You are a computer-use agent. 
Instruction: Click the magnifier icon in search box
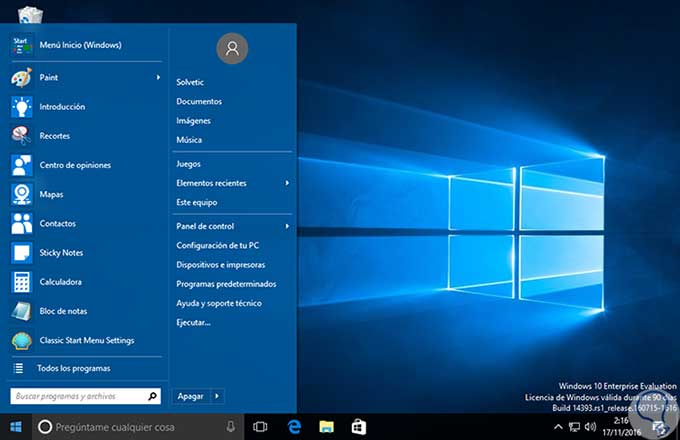[152, 396]
